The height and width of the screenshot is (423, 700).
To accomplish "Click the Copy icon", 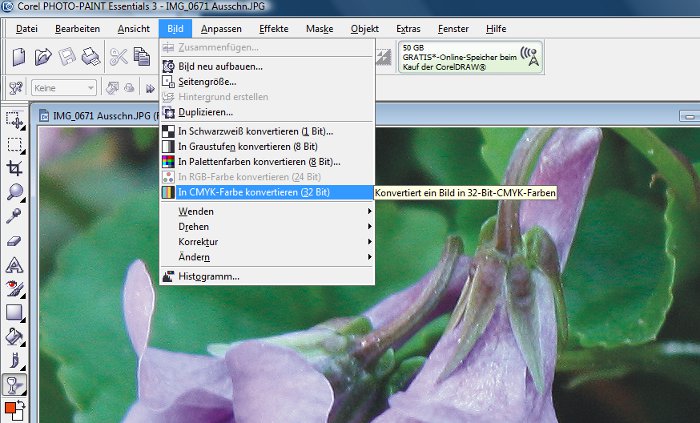I will point(142,57).
